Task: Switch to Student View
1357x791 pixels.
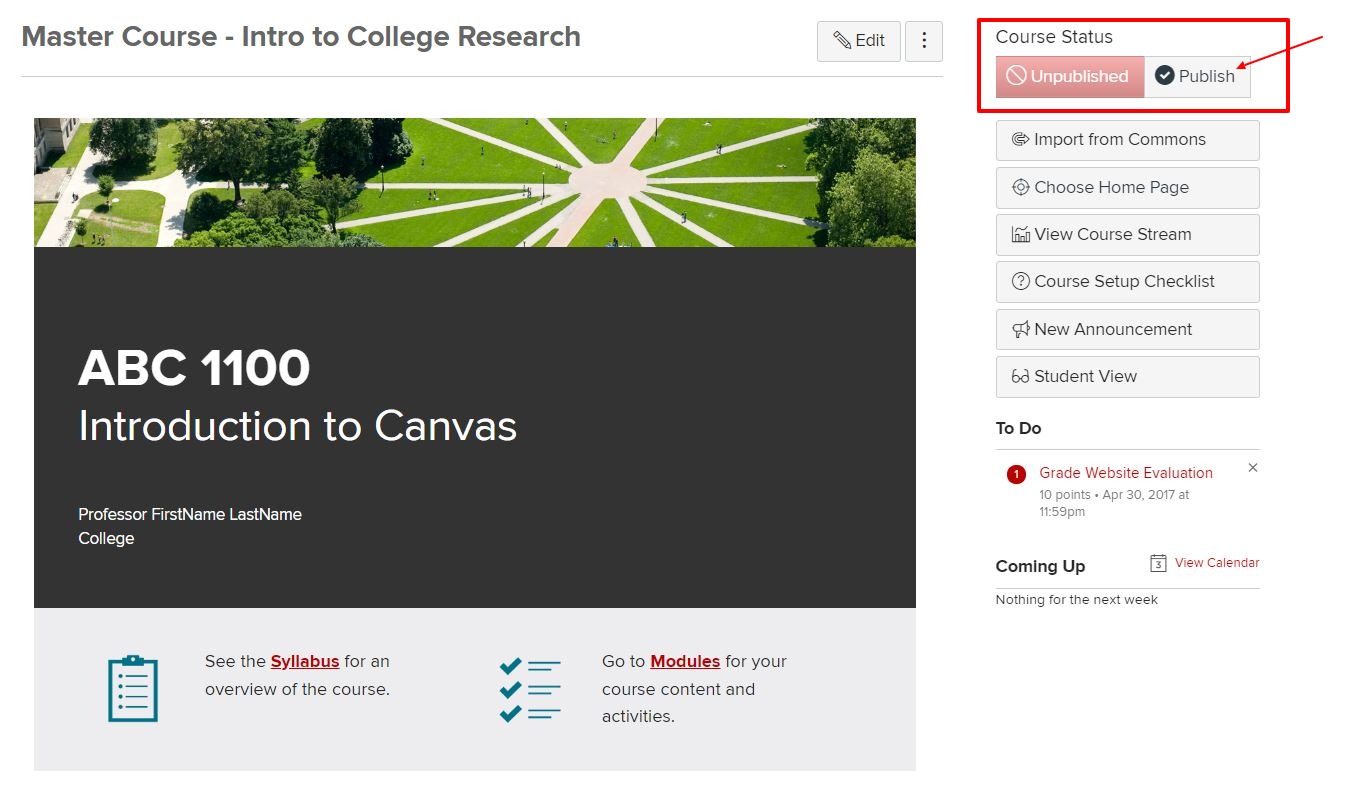Action: pos(1127,376)
